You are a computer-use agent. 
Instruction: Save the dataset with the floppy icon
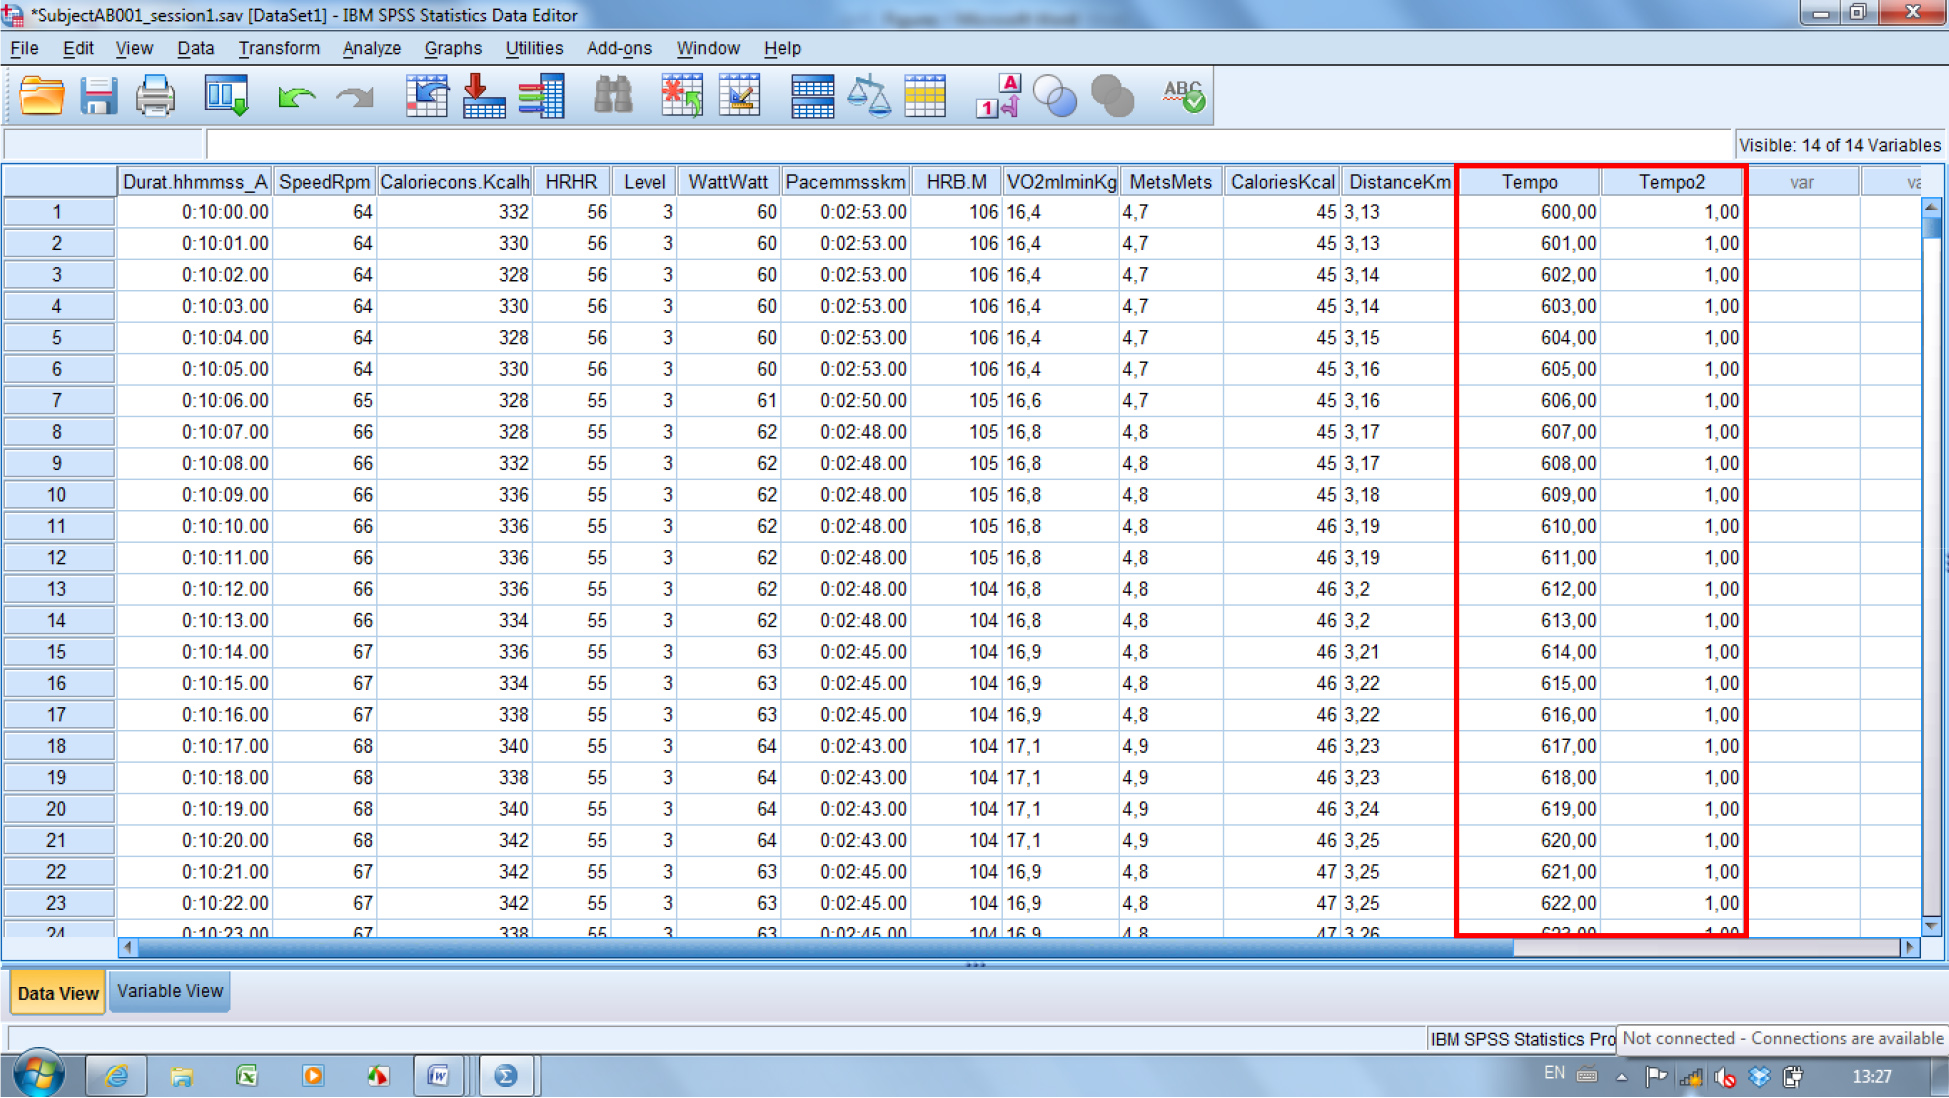[x=98, y=96]
